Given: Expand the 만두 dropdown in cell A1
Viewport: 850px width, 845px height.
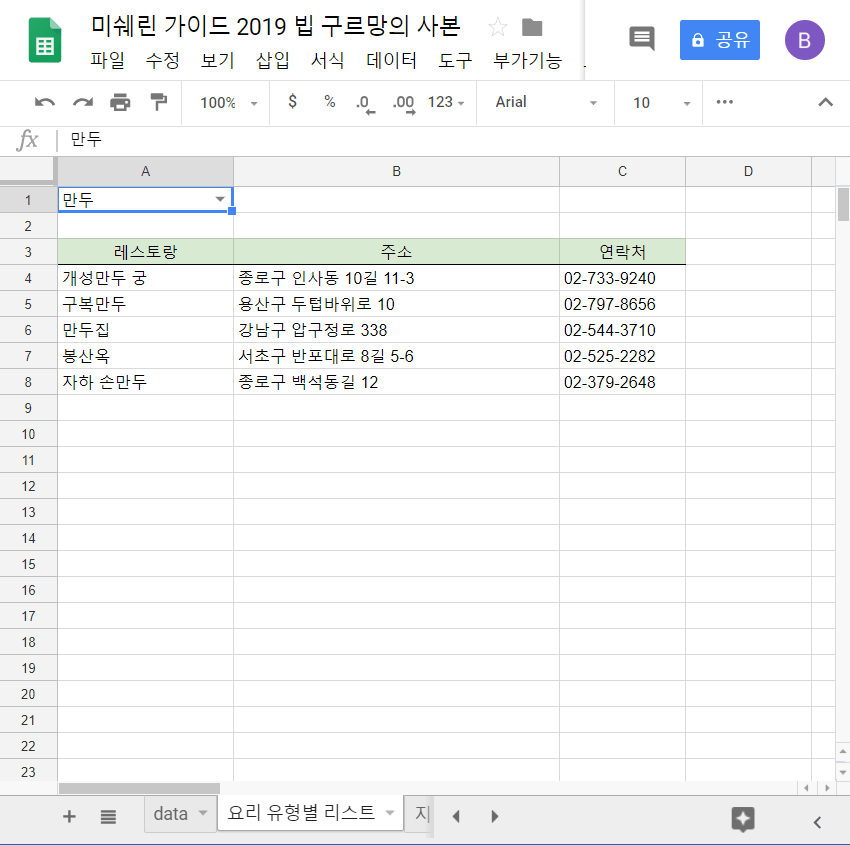Looking at the screenshot, I should coord(220,199).
